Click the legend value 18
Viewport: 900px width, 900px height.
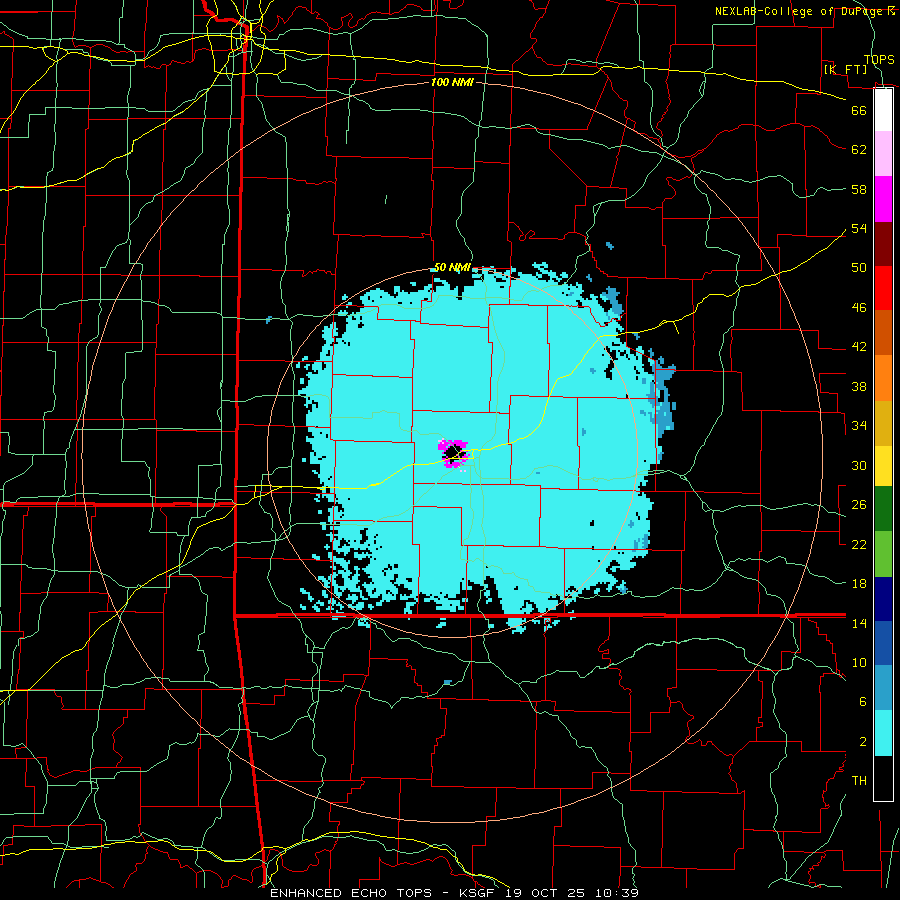point(859,584)
